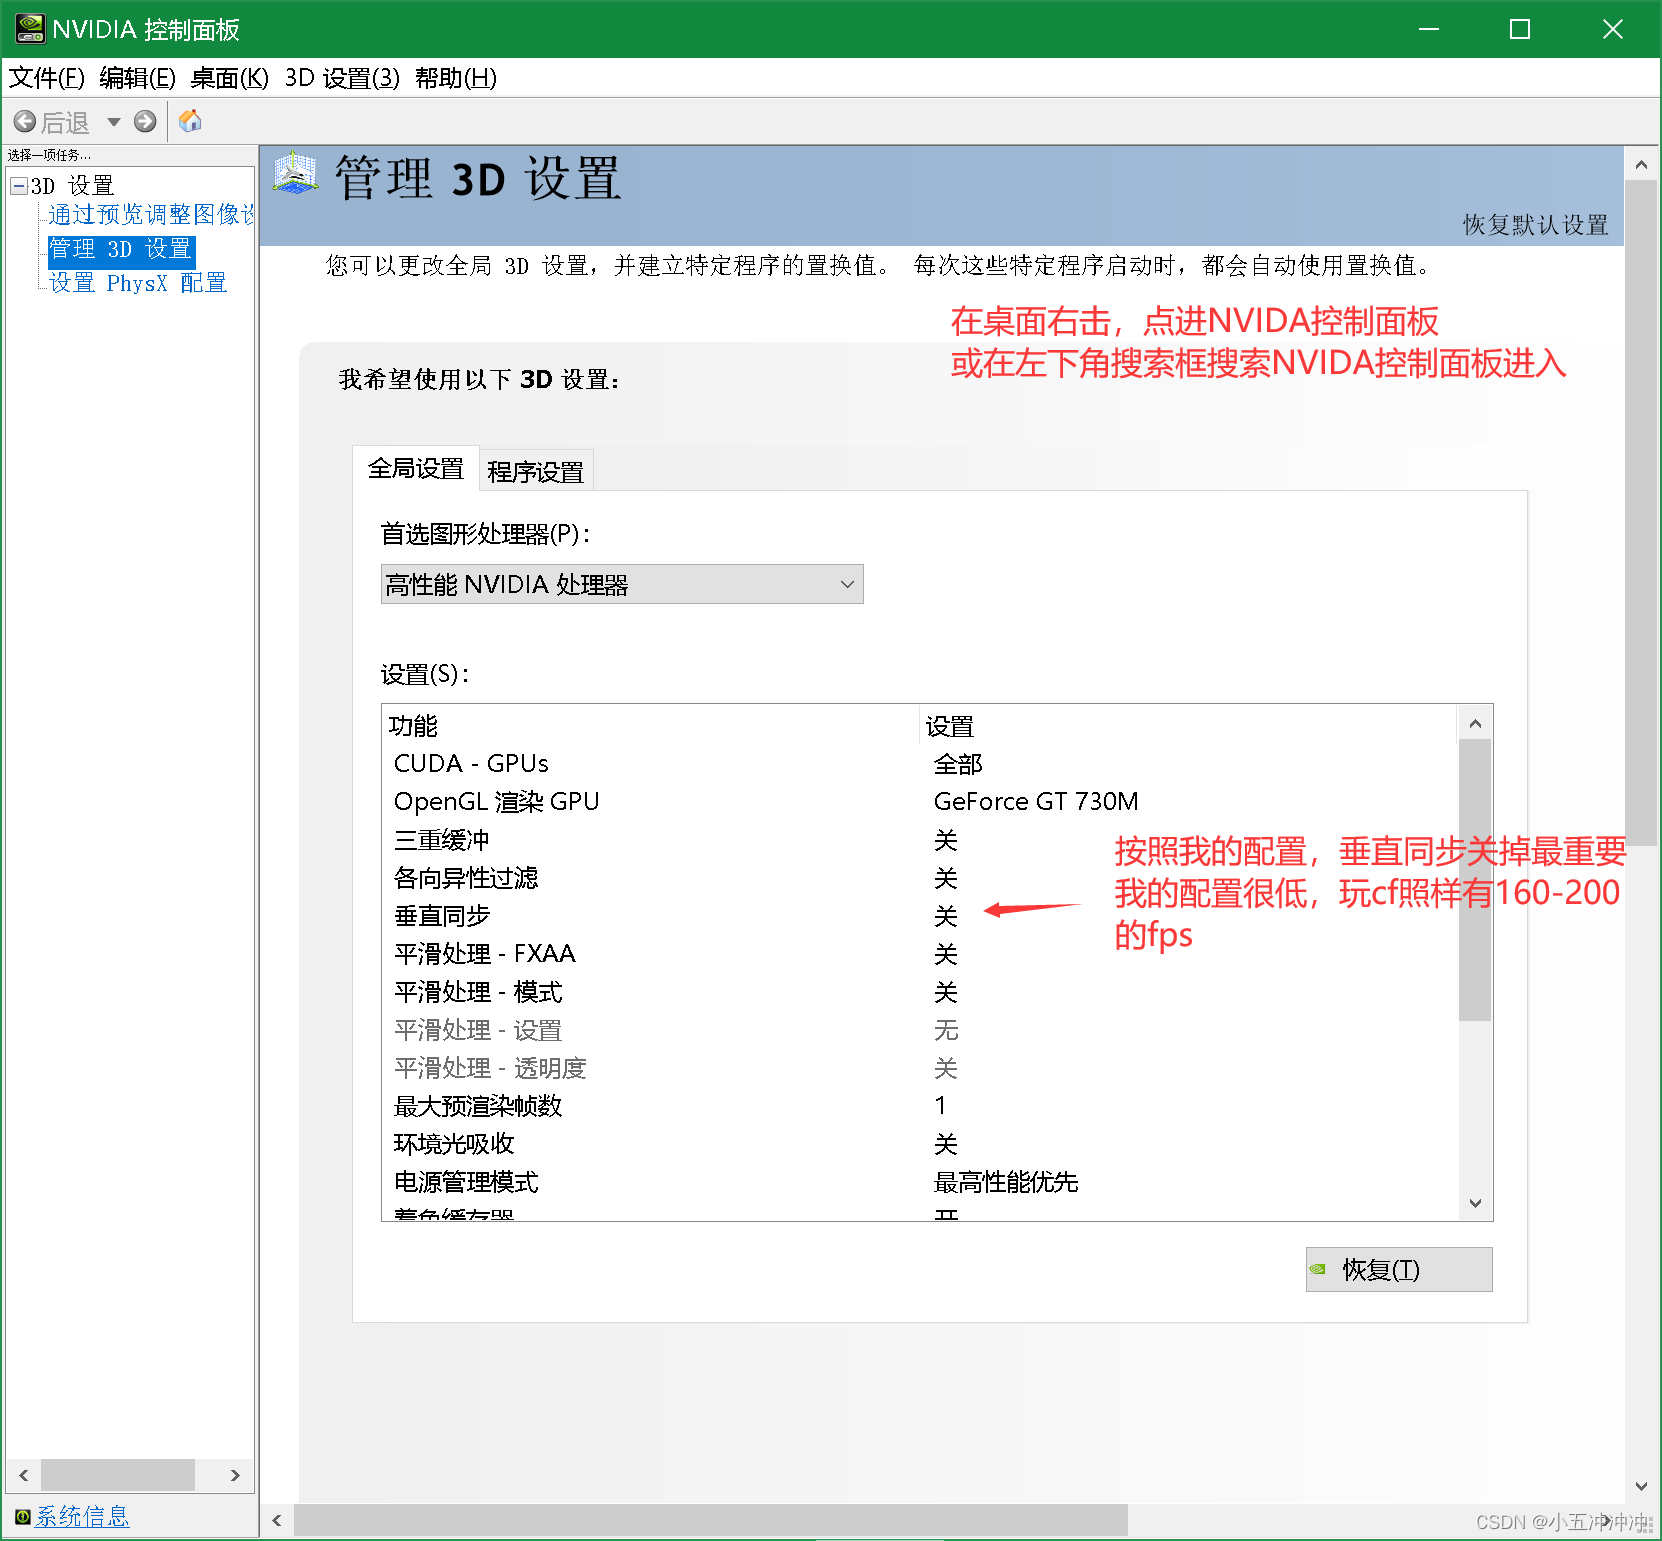Viewport: 1662px width, 1541px height.
Task: Click 恢复默认设置 link
Action: pyautogui.click(x=1535, y=225)
